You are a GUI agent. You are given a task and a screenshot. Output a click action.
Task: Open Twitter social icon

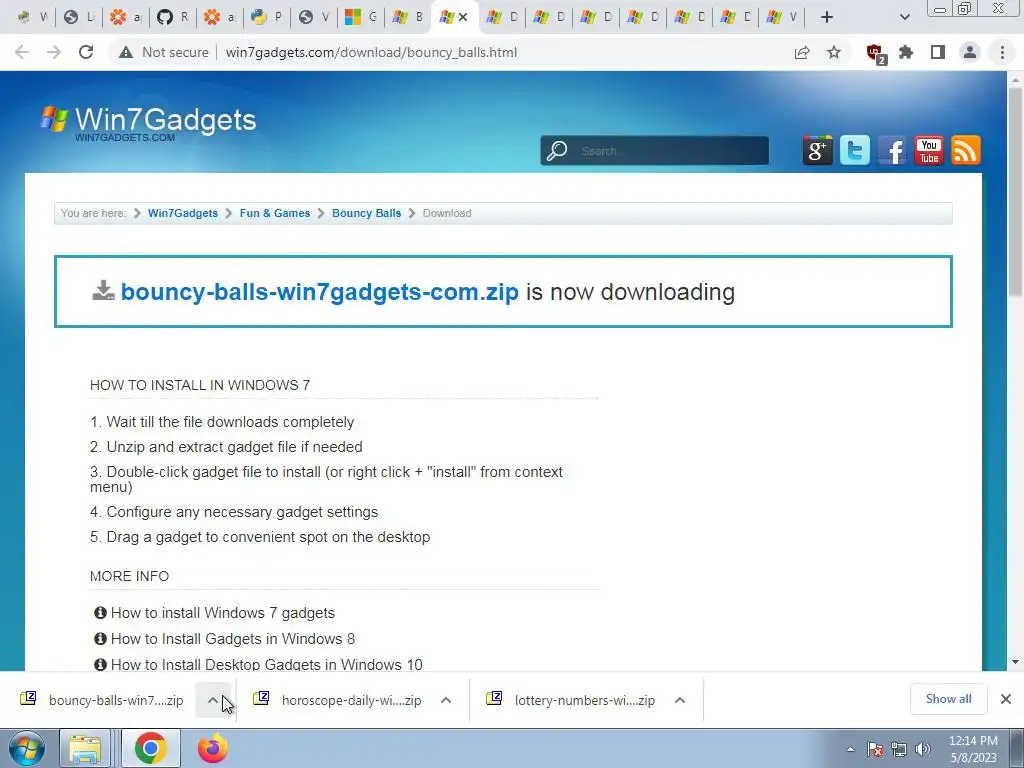tap(855, 150)
